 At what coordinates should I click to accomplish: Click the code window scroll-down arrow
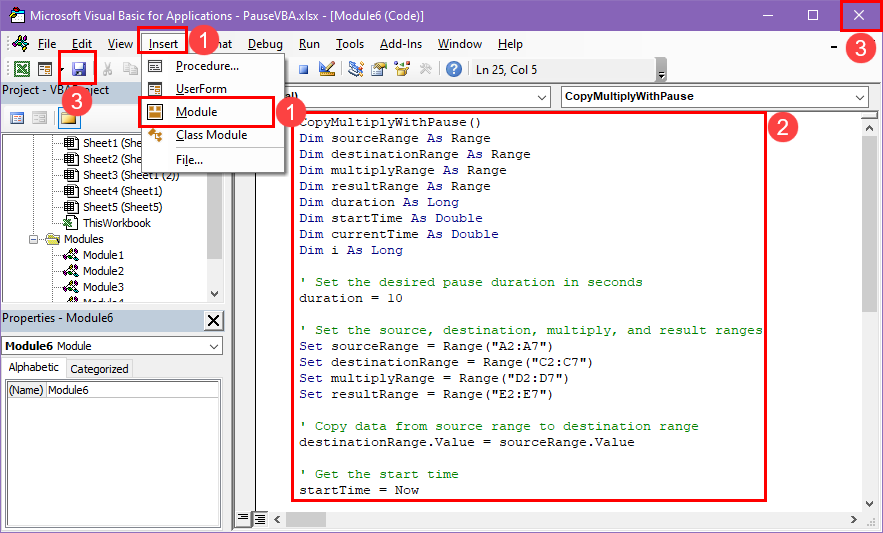tap(869, 504)
